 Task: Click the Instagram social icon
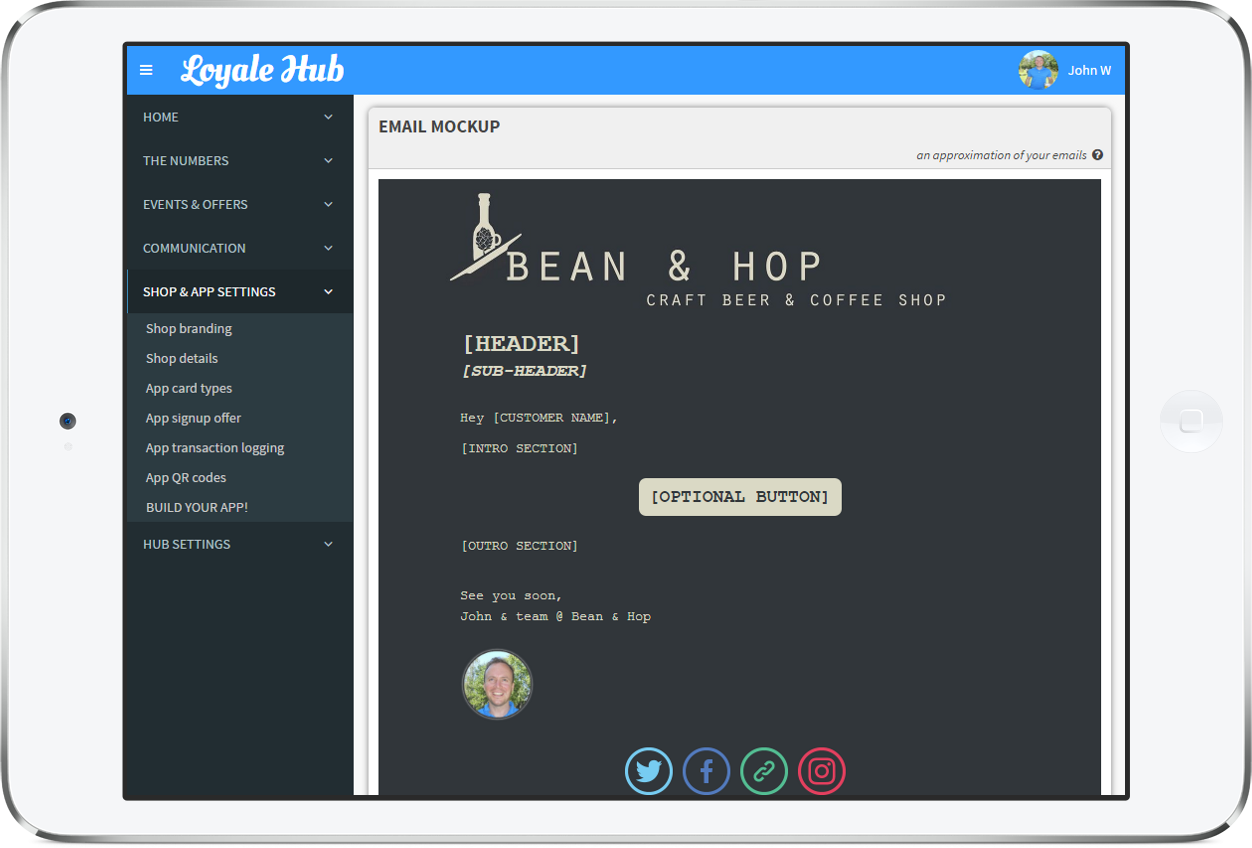[822, 771]
